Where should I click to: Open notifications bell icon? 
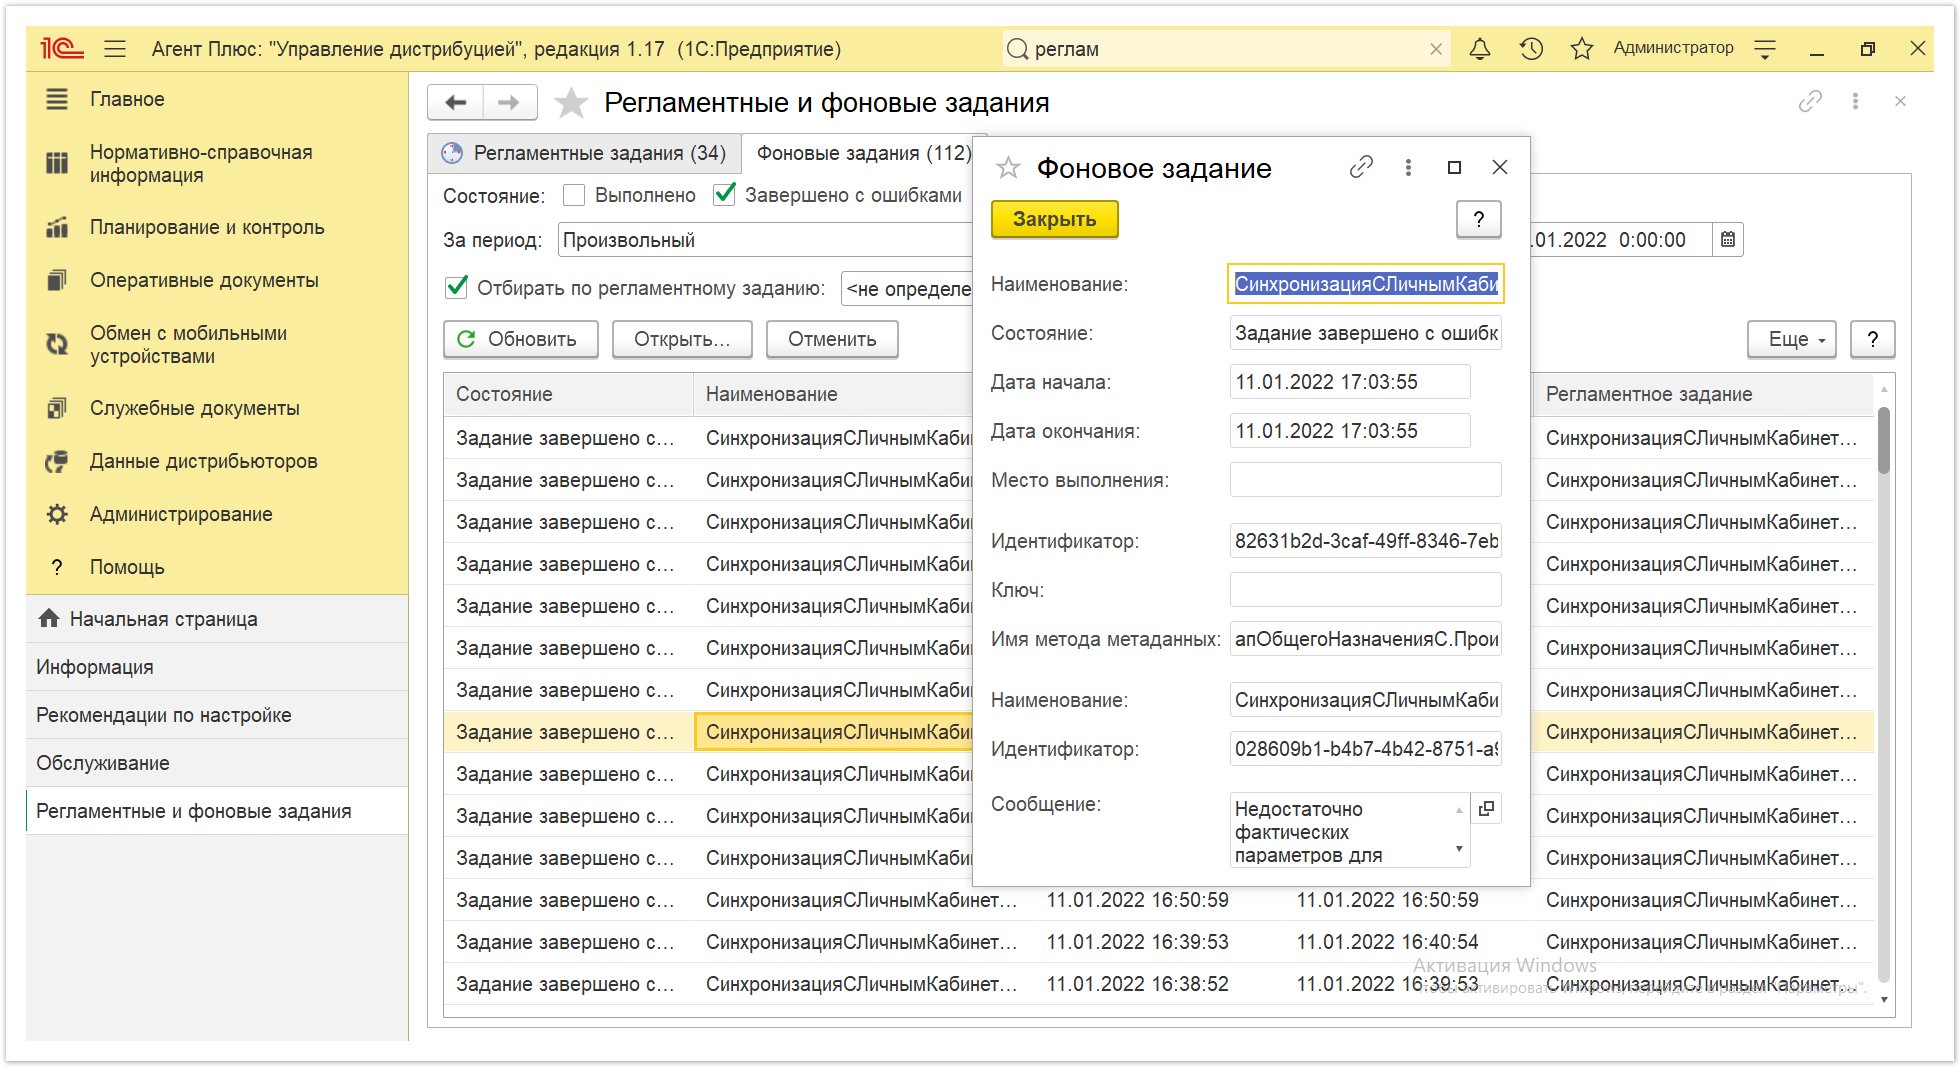pyautogui.click(x=1480, y=48)
